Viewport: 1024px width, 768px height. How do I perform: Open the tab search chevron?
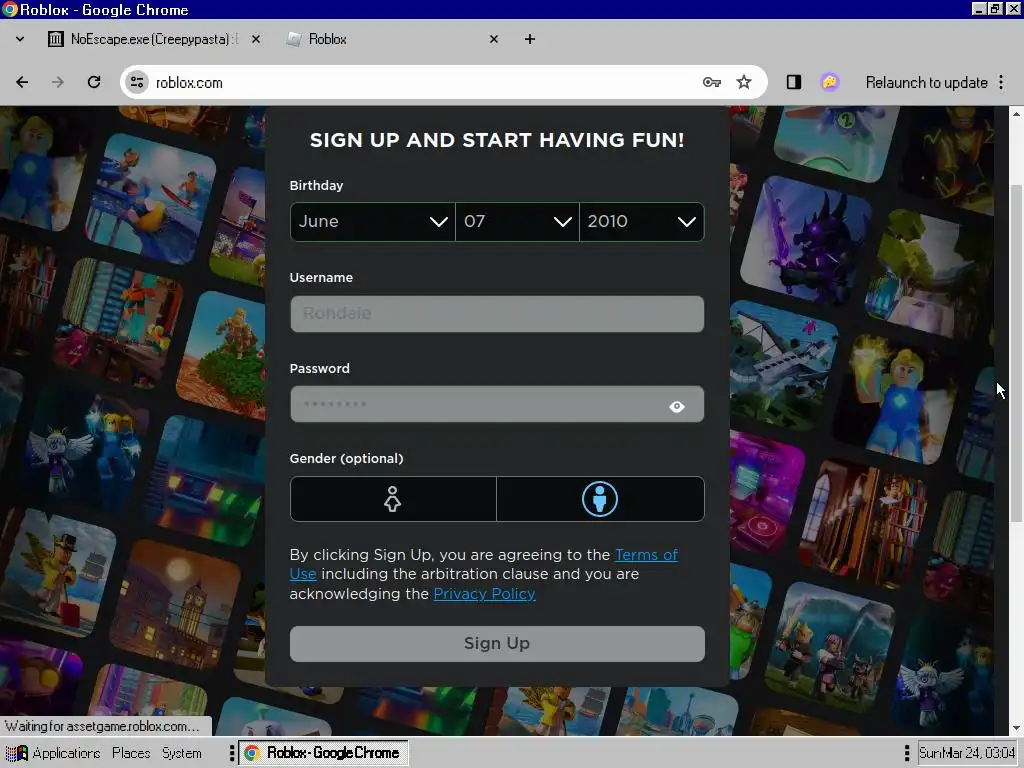(20, 39)
